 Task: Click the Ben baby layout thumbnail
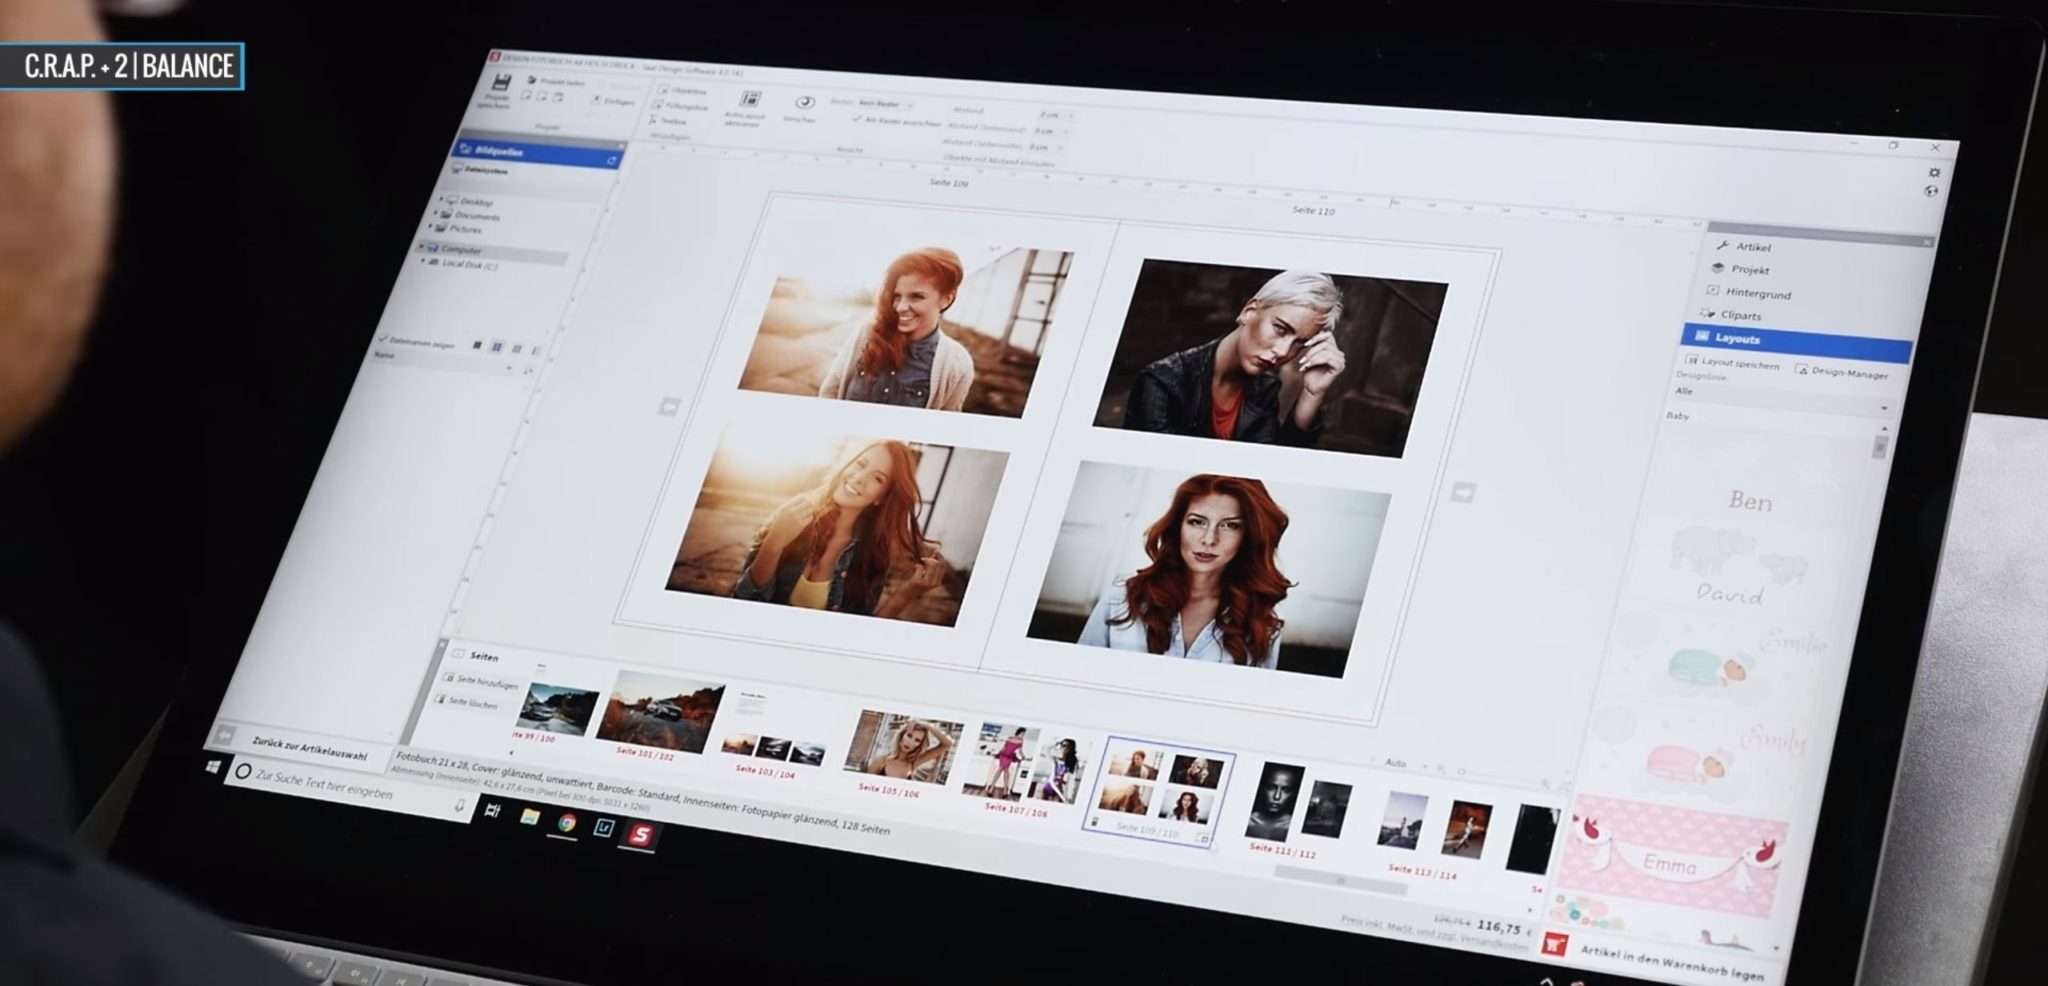pos(1749,501)
